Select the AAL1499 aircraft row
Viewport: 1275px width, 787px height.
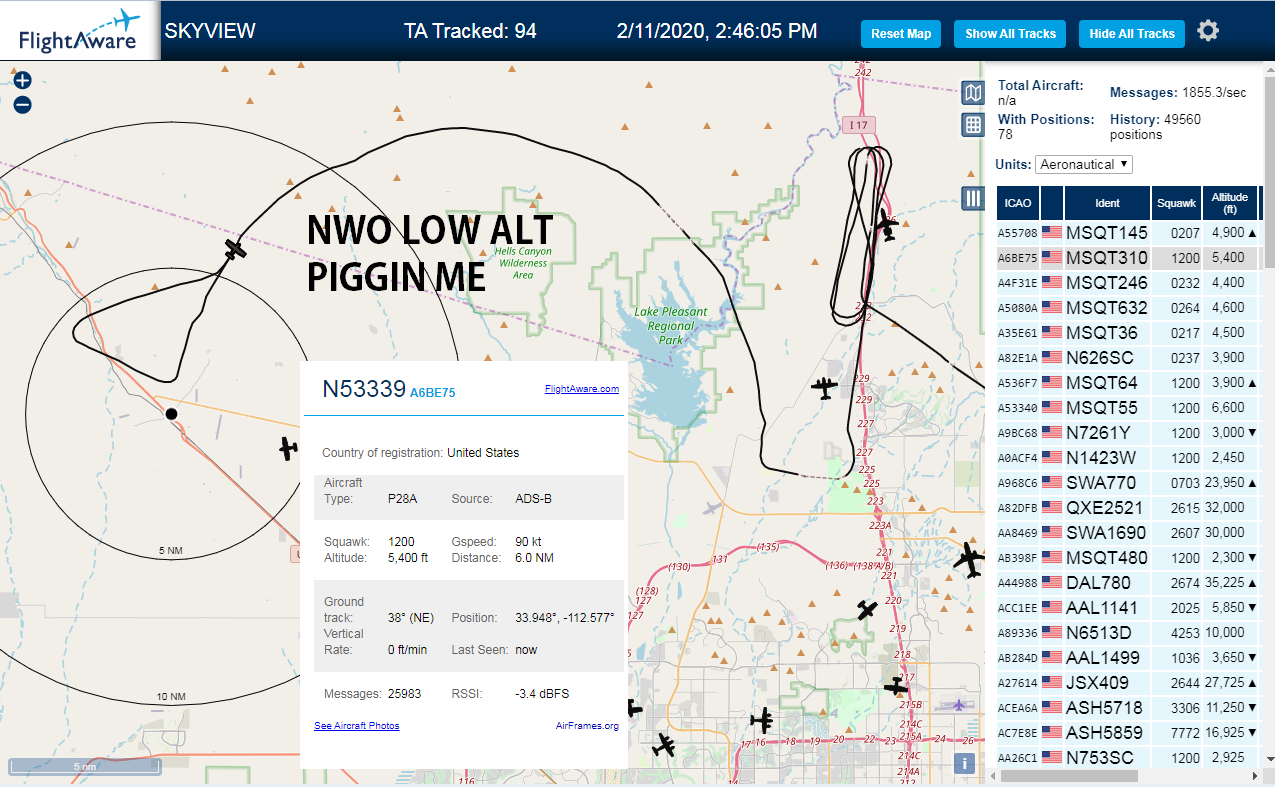click(x=1128, y=658)
